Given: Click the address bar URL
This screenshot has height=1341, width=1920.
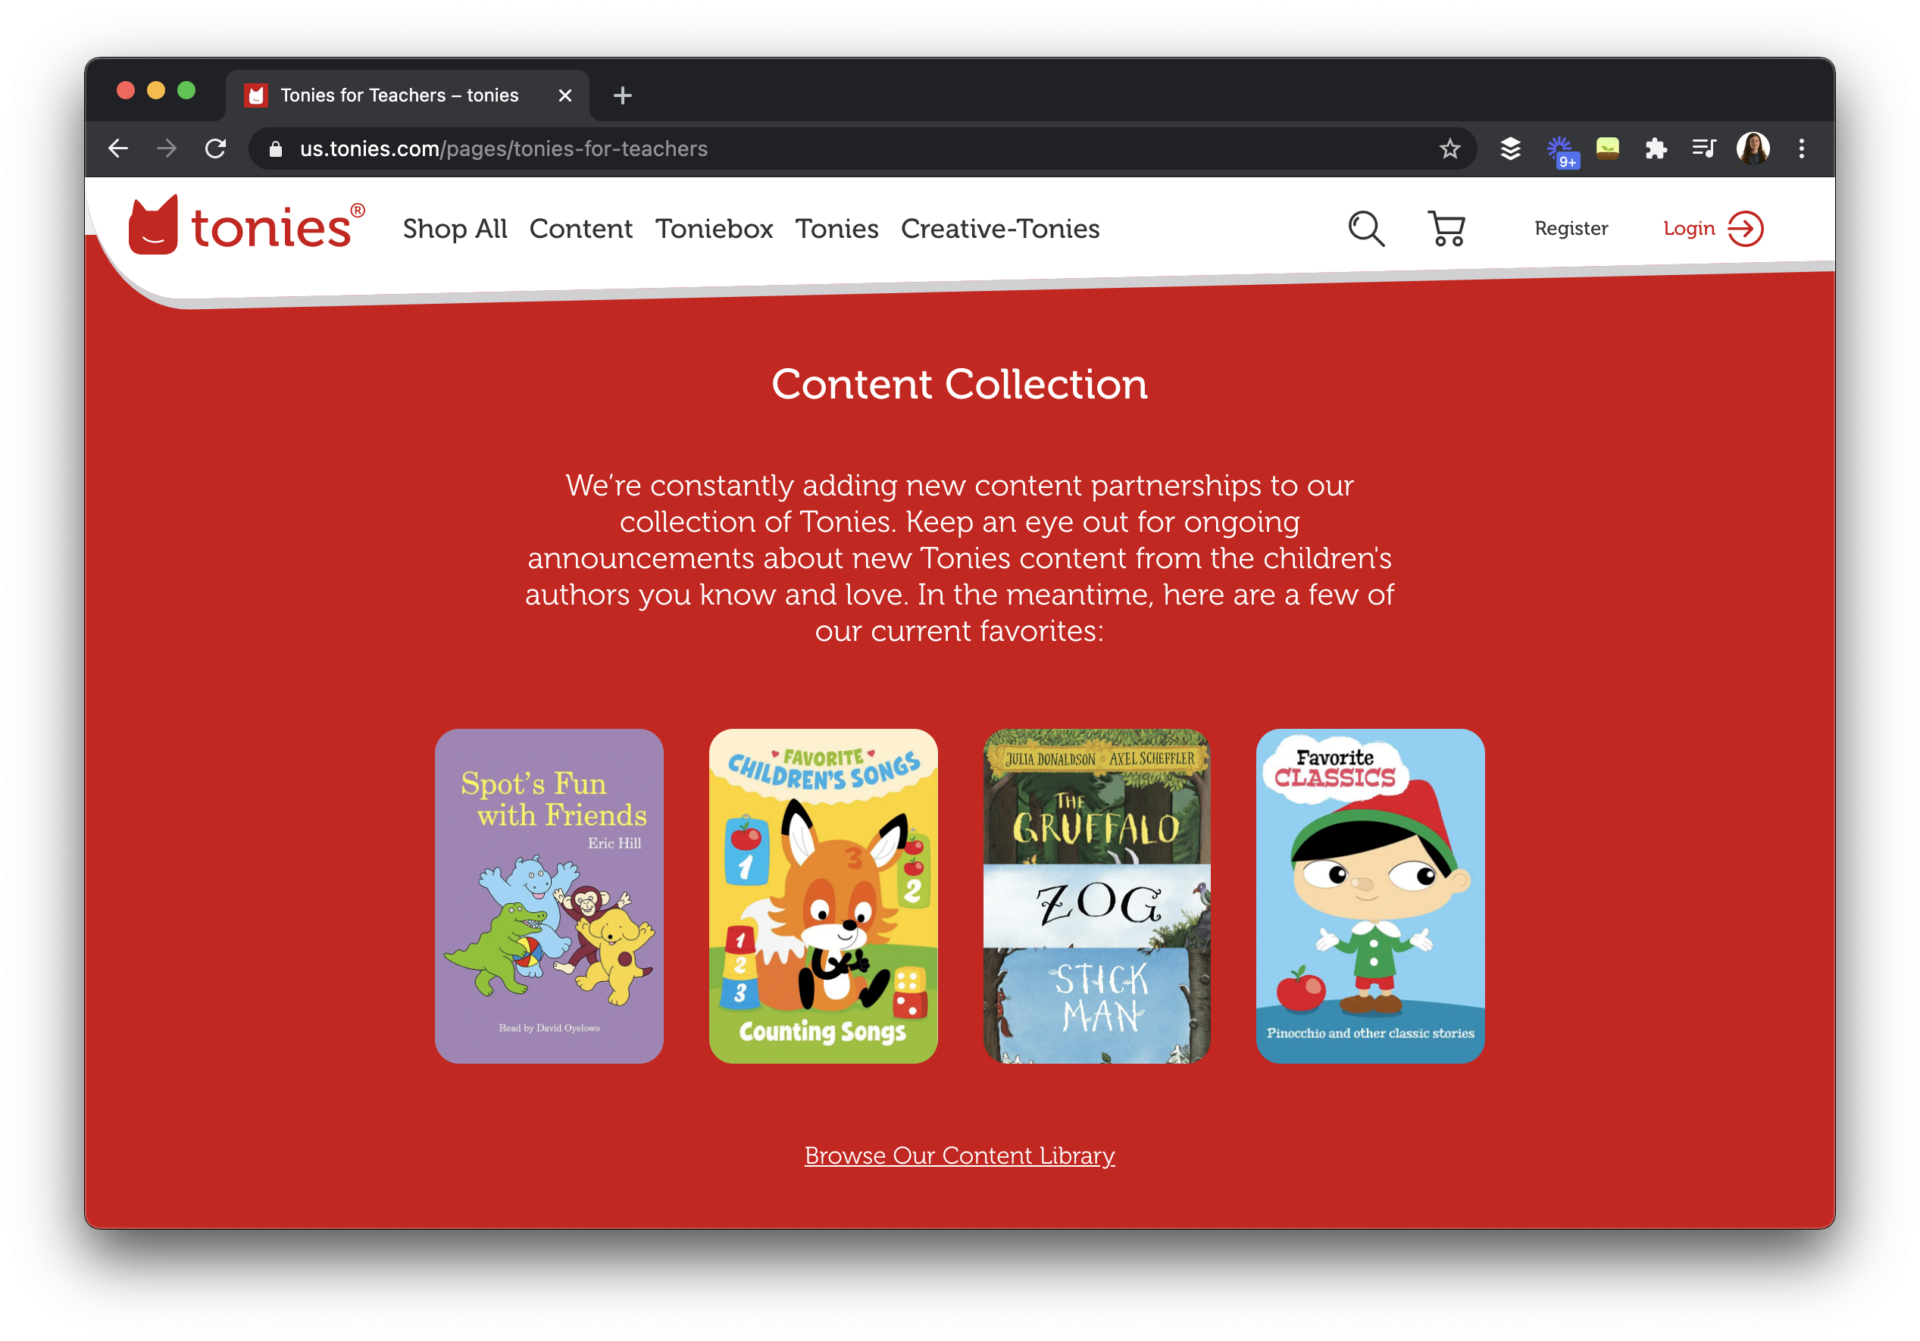Looking at the screenshot, I should 503,149.
